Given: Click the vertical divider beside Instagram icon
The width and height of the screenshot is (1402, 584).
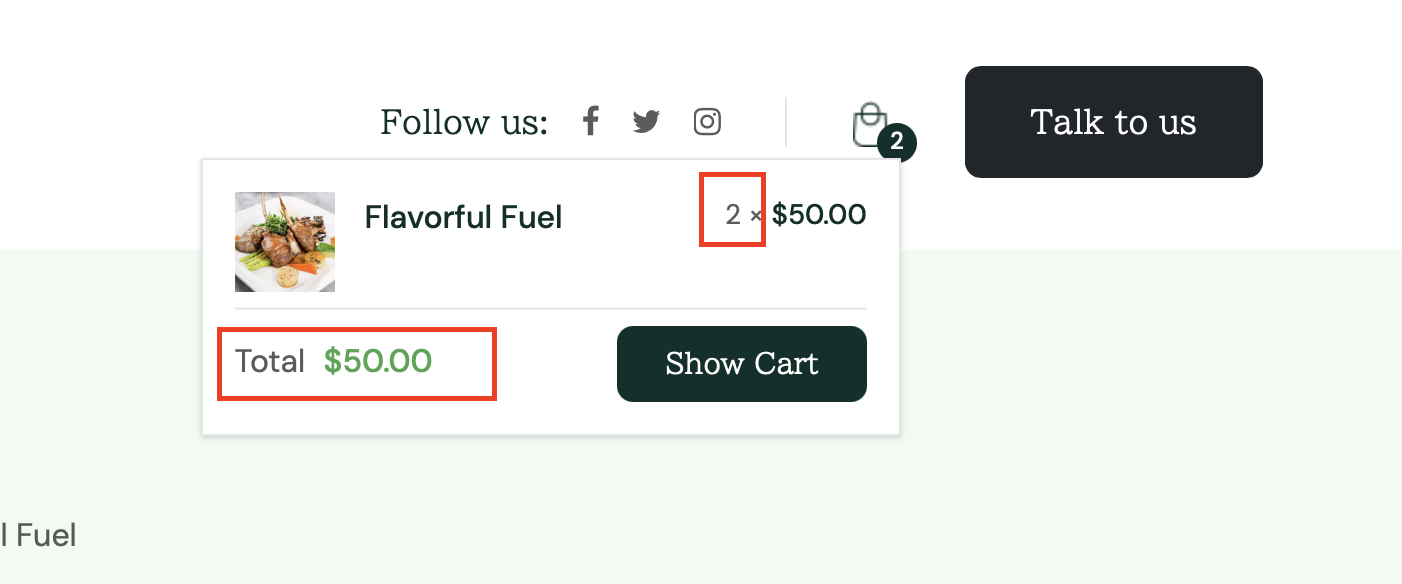Looking at the screenshot, I should tap(786, 122).
